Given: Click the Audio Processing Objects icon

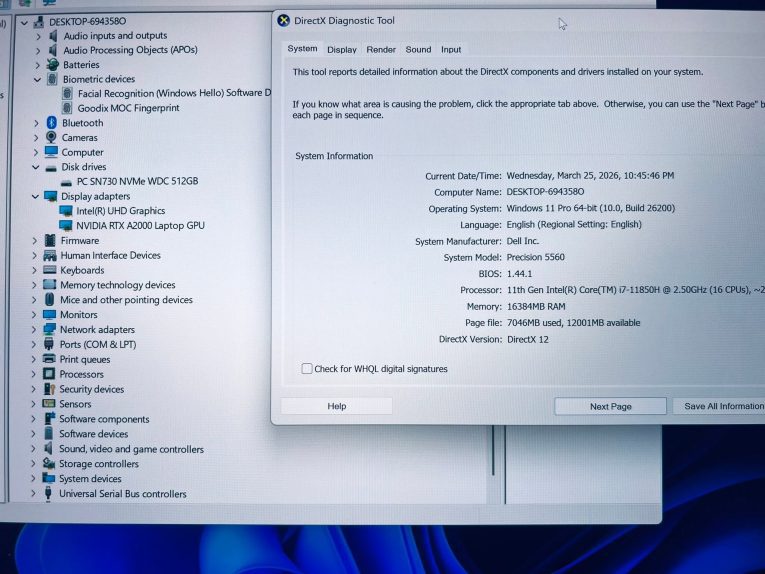Looking at the screenshot, I should click(x=53, y=50).
